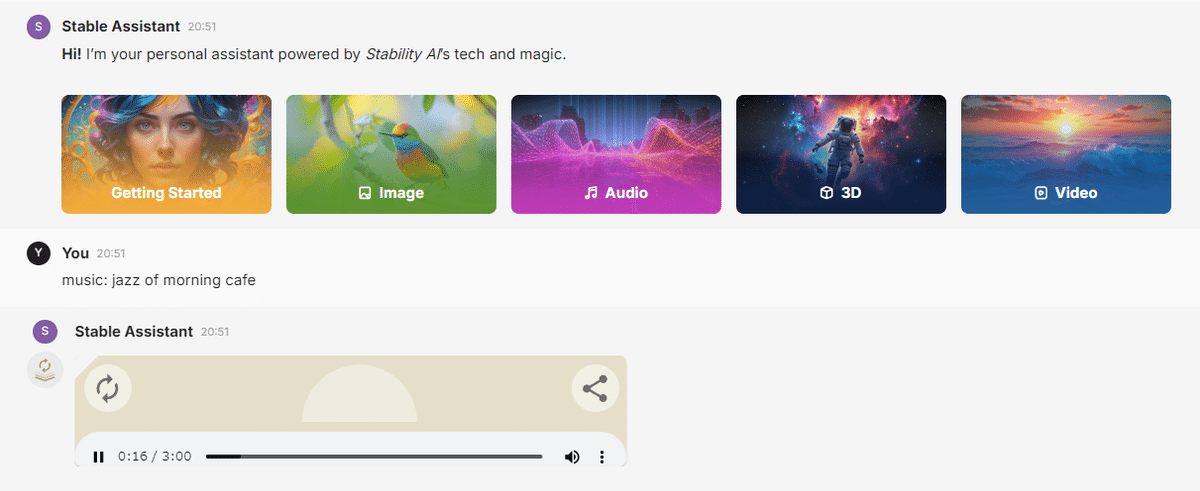Click the message 'music: jazz of morning cafe'
The width and height of the screenshot is (1200, 491).
click(159, 280)
